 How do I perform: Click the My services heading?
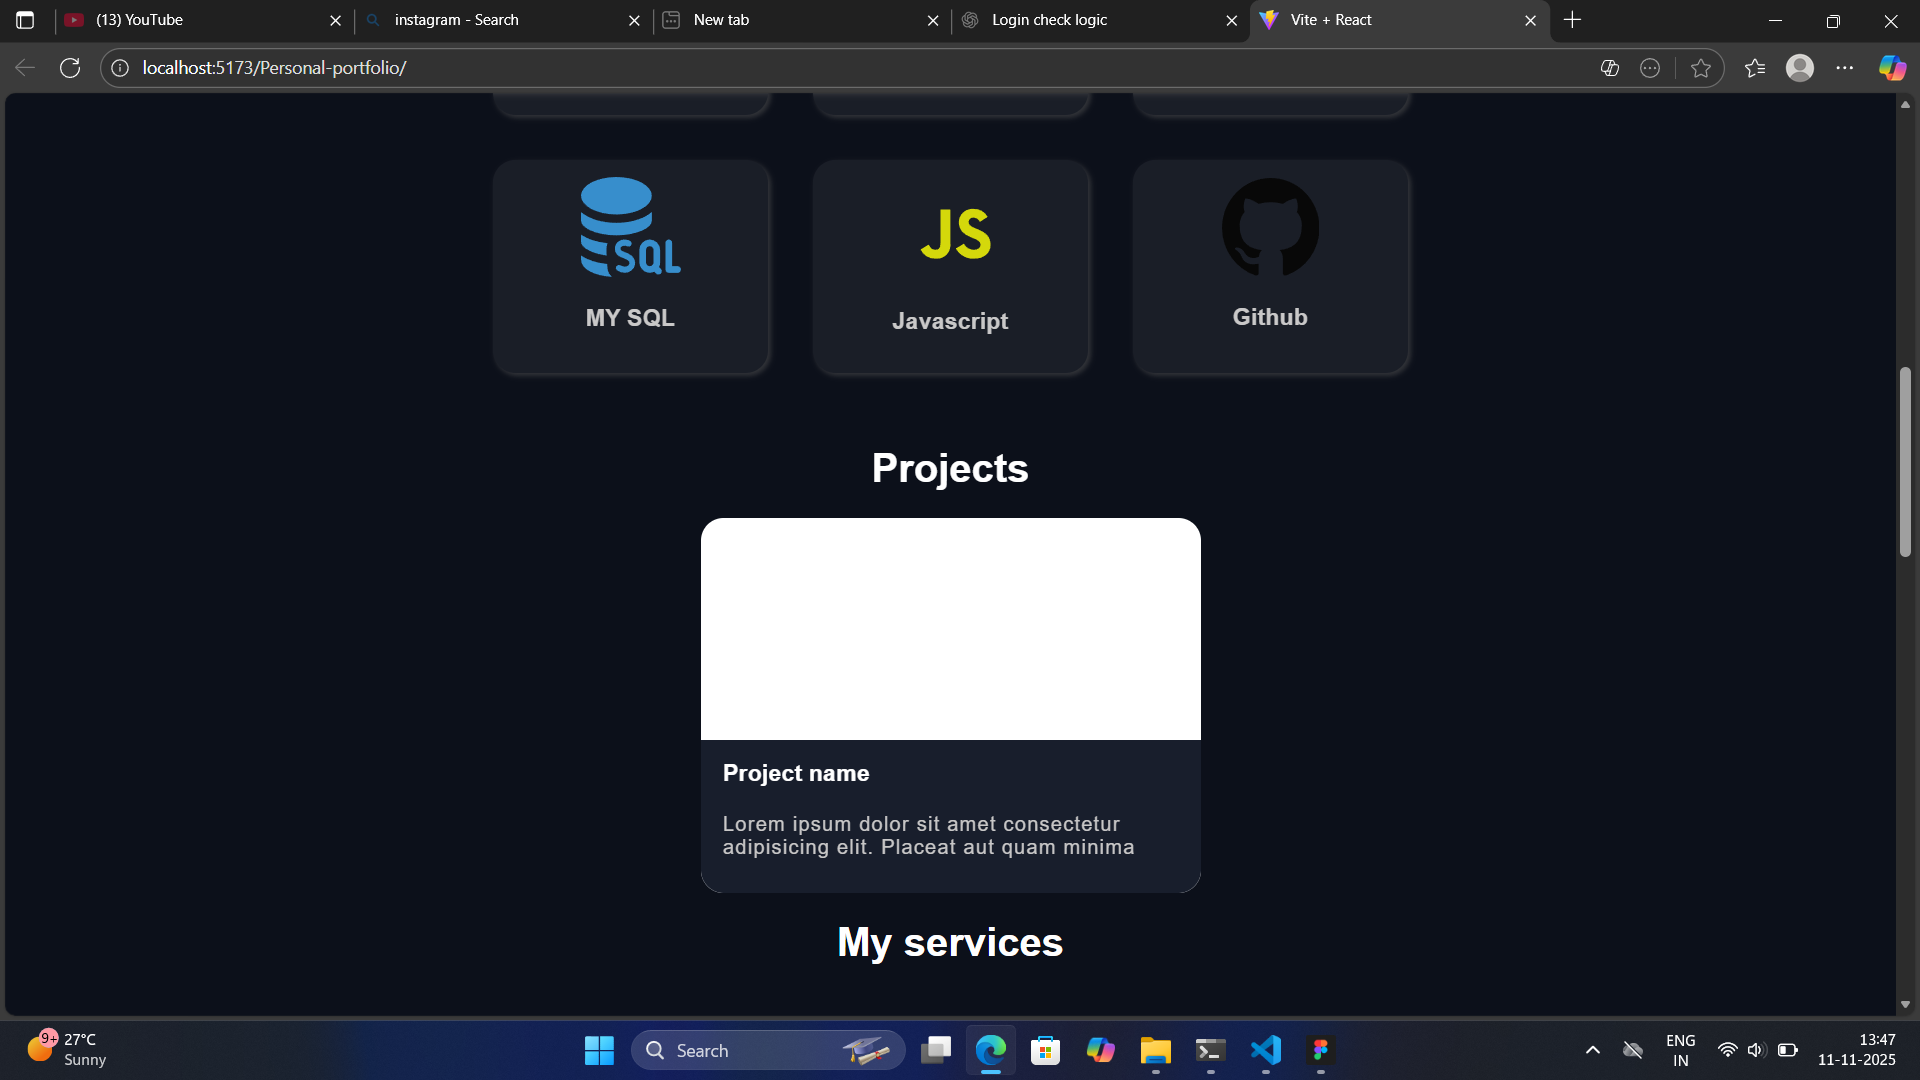click(950, 942)
